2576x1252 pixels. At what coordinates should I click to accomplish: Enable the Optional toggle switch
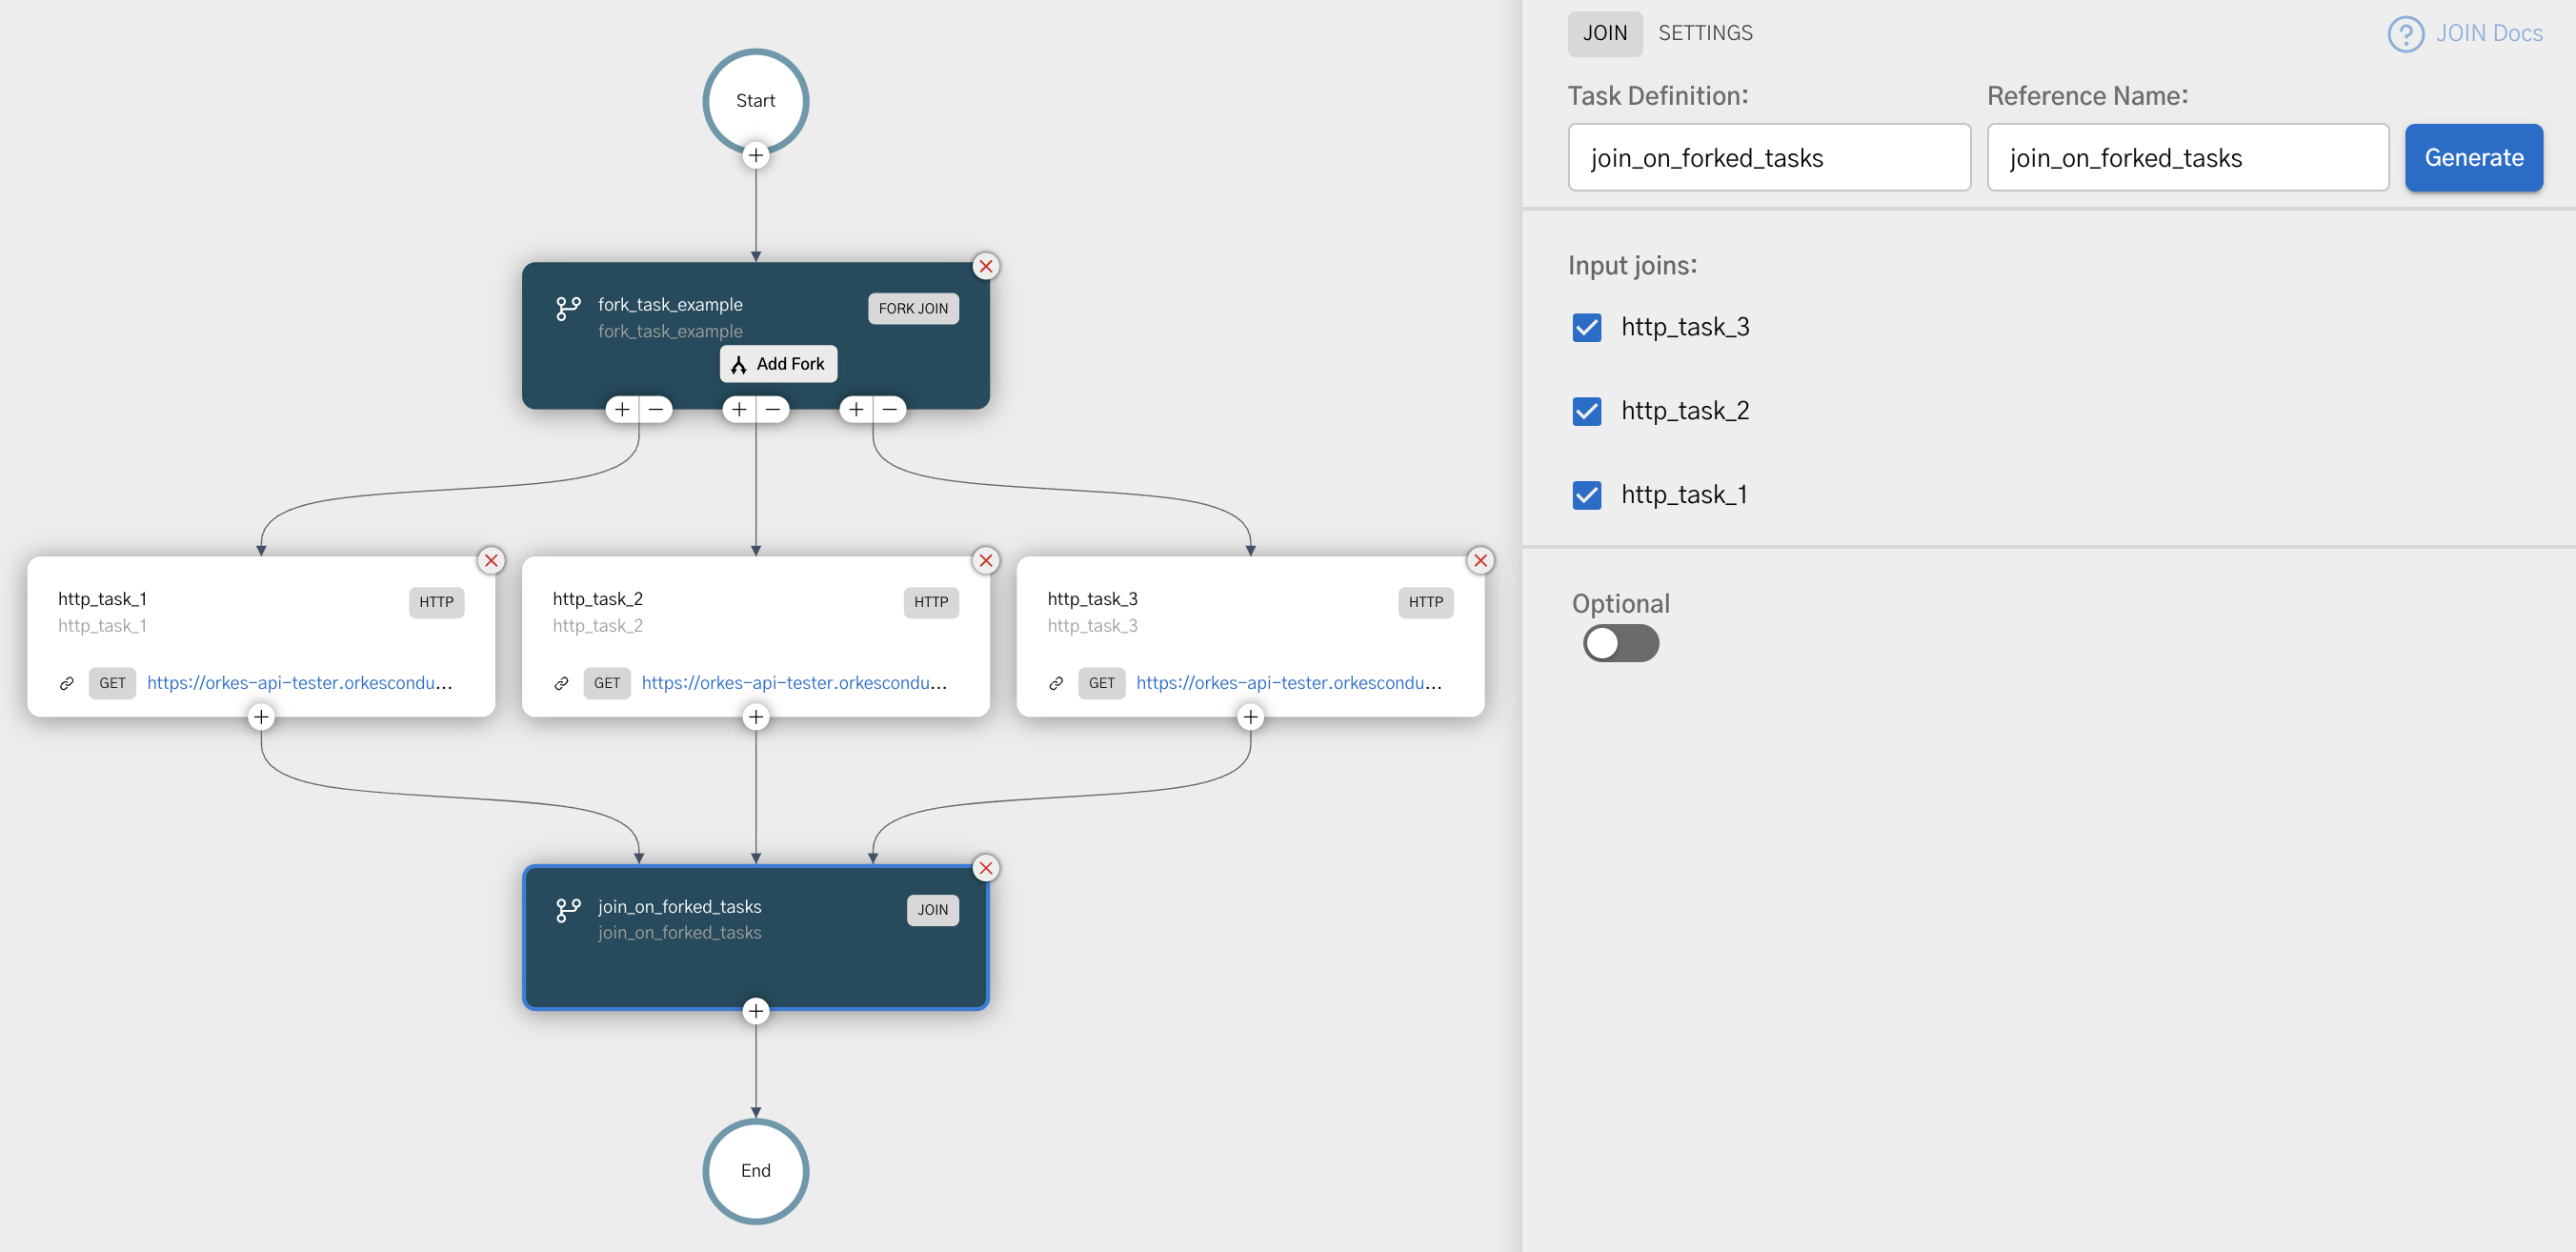pos(1620,643)
